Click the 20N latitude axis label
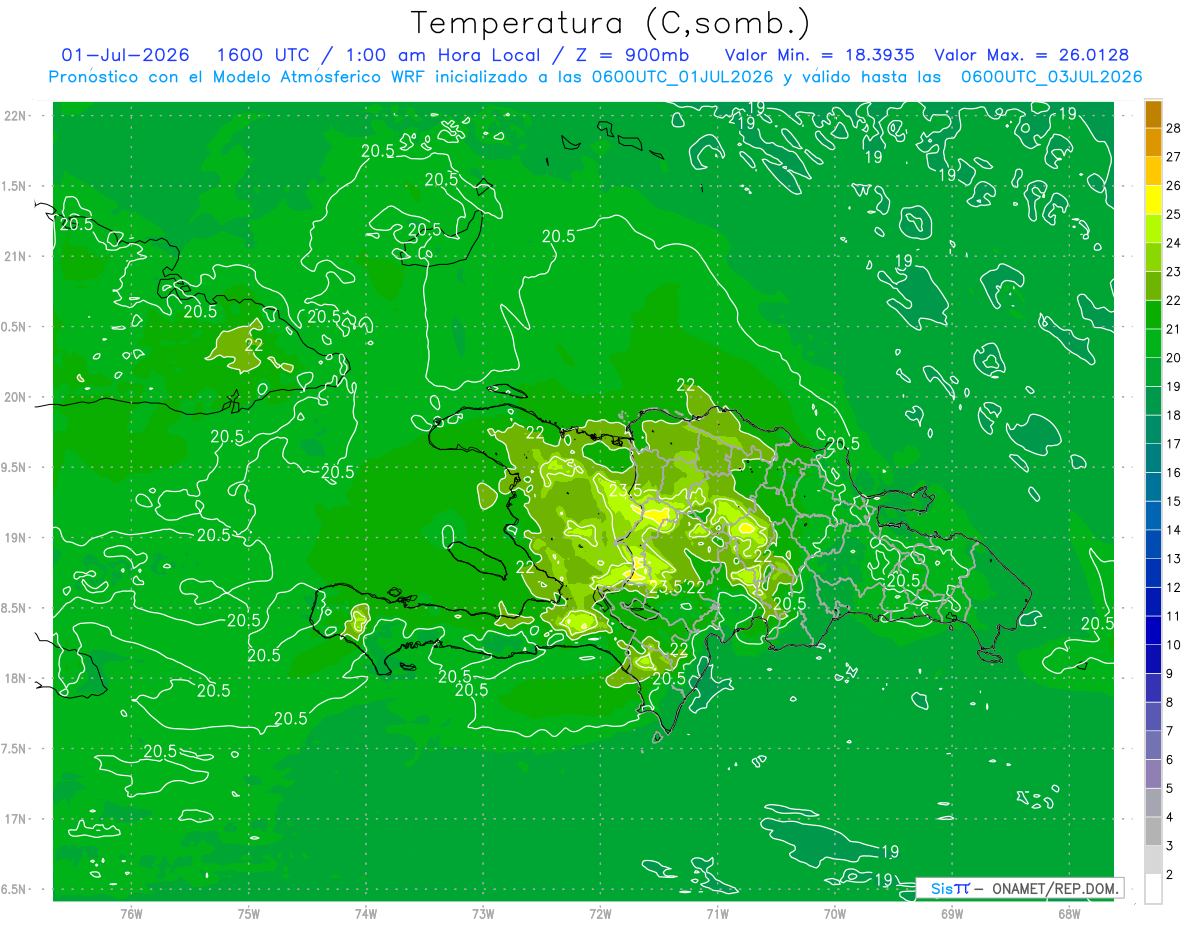The image size is (1200, 927). [x=16, y=397]
